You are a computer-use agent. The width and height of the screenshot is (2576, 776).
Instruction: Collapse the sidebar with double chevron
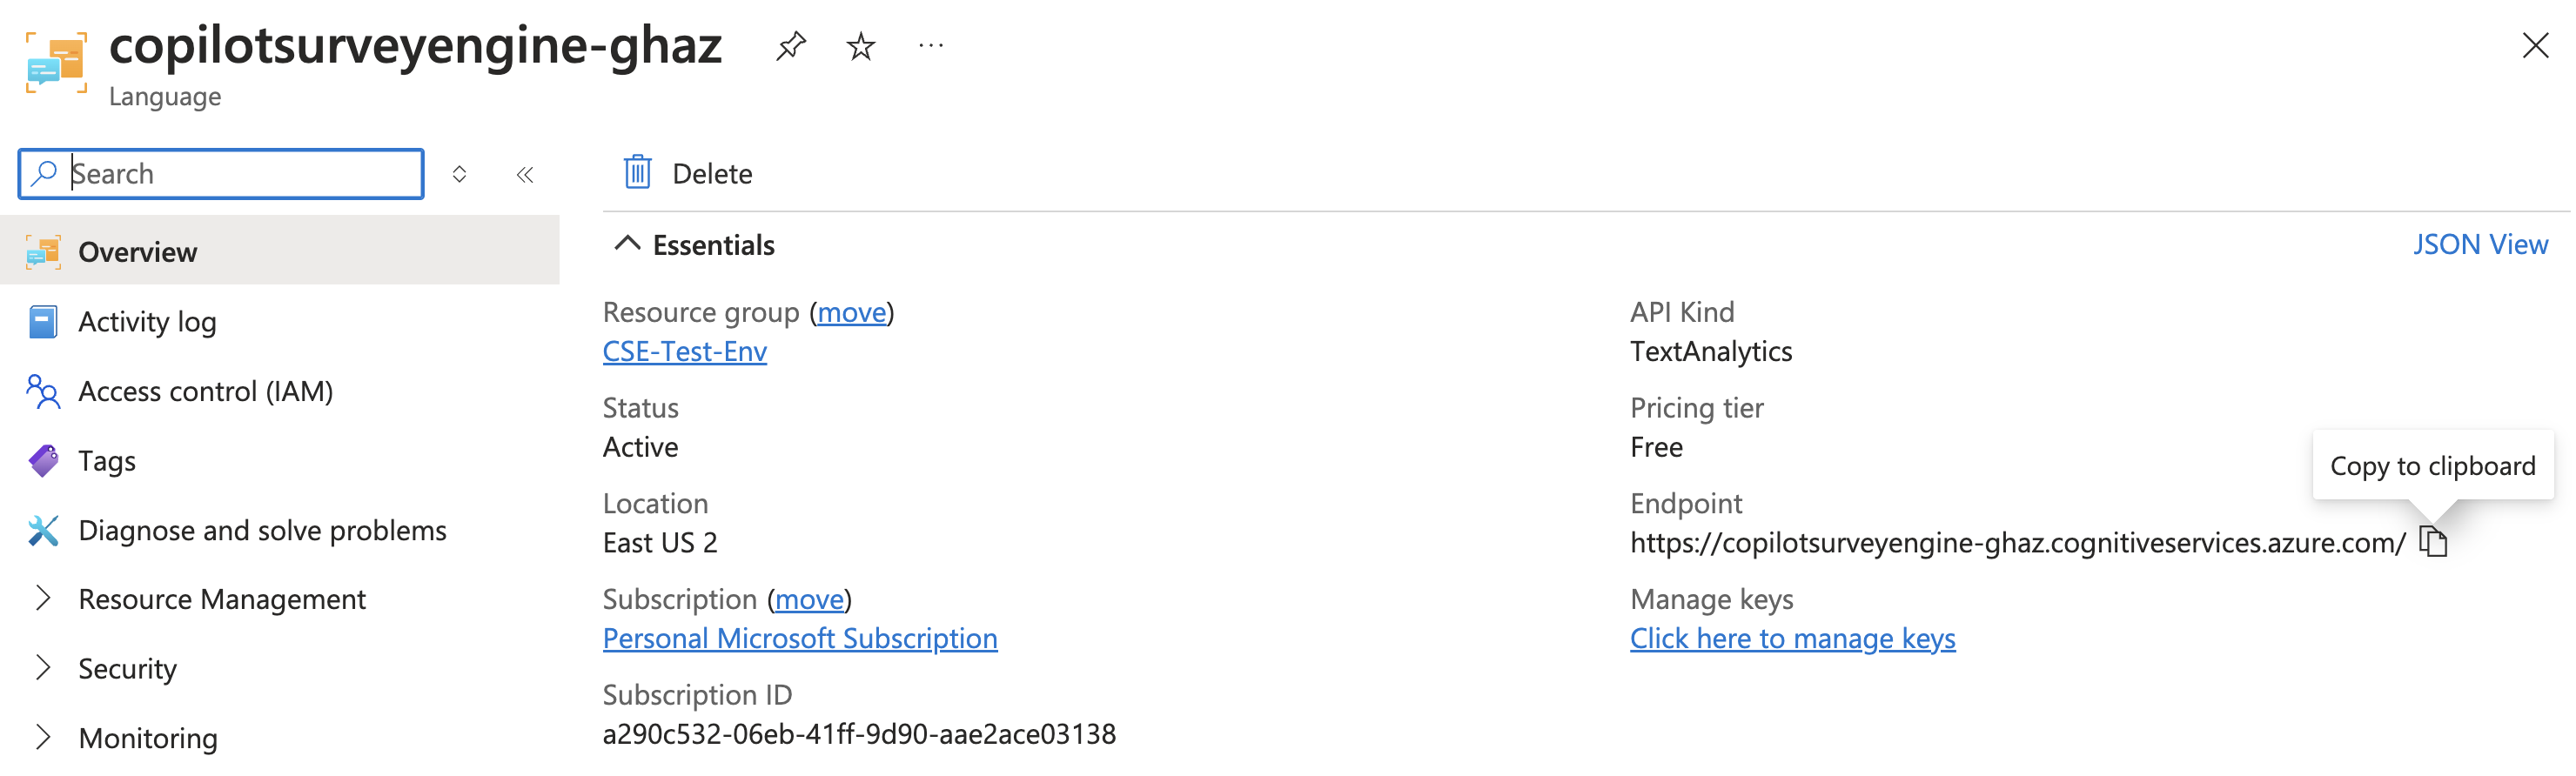click(525, 175)
